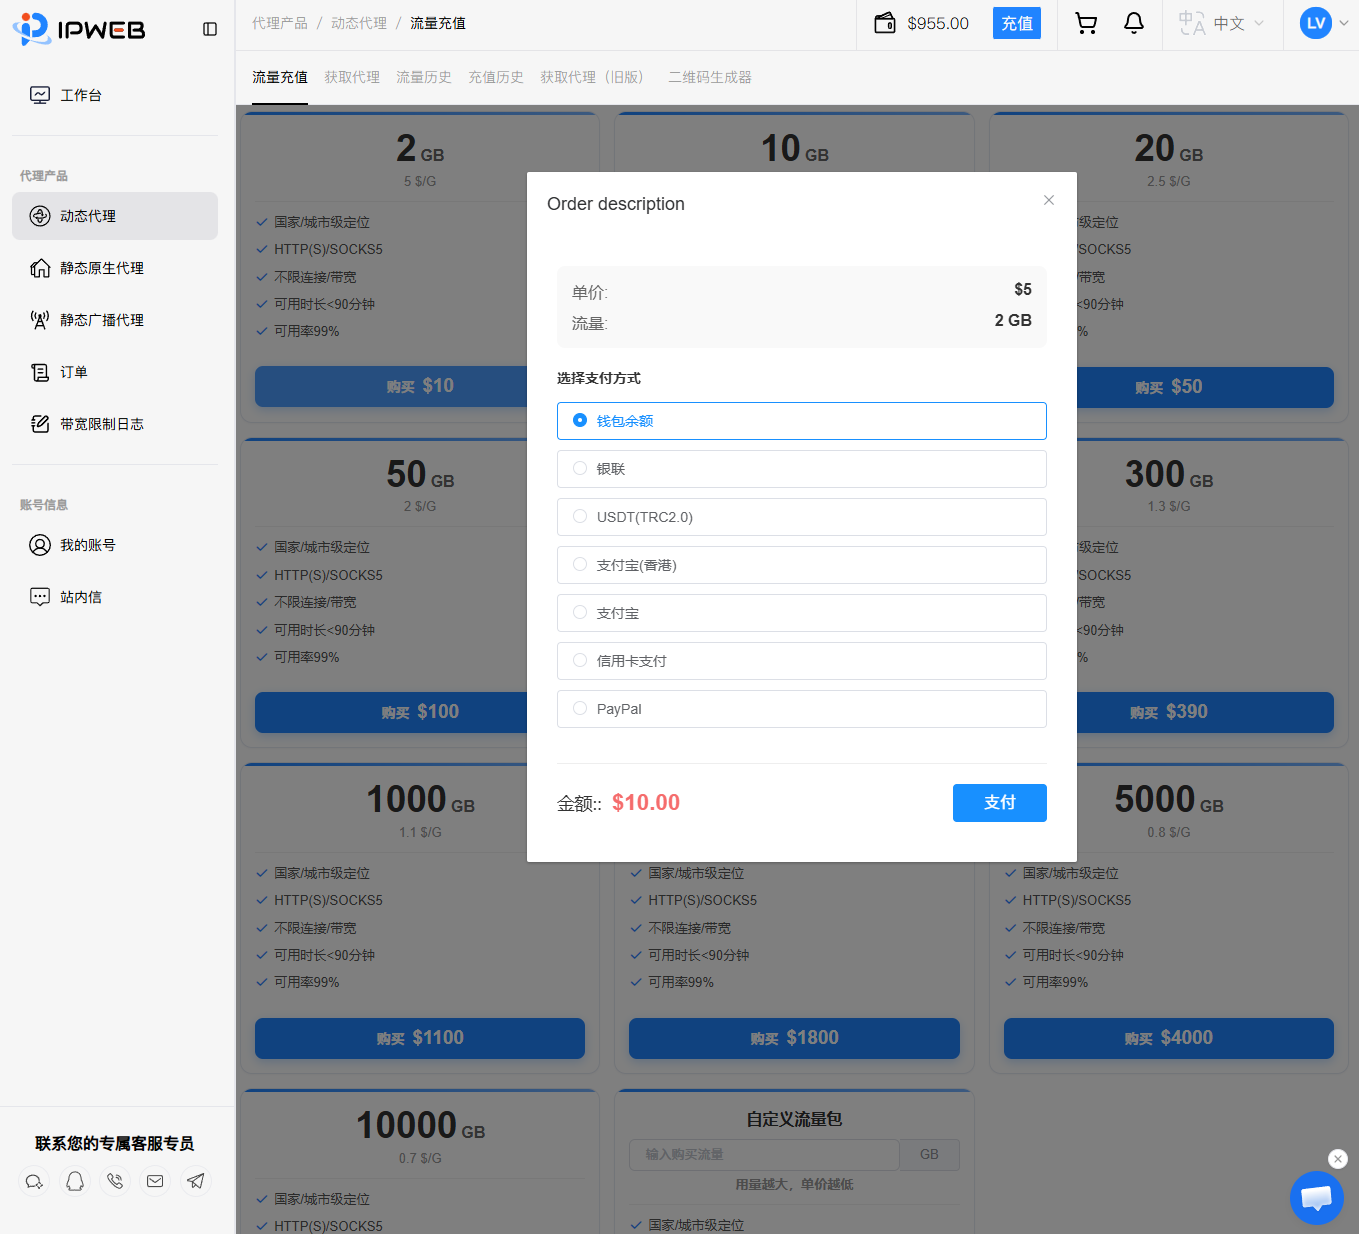Buy the 50 GB plan for $100
1359x1234 pixels.
pyautogui.click(x=391, y=712)
